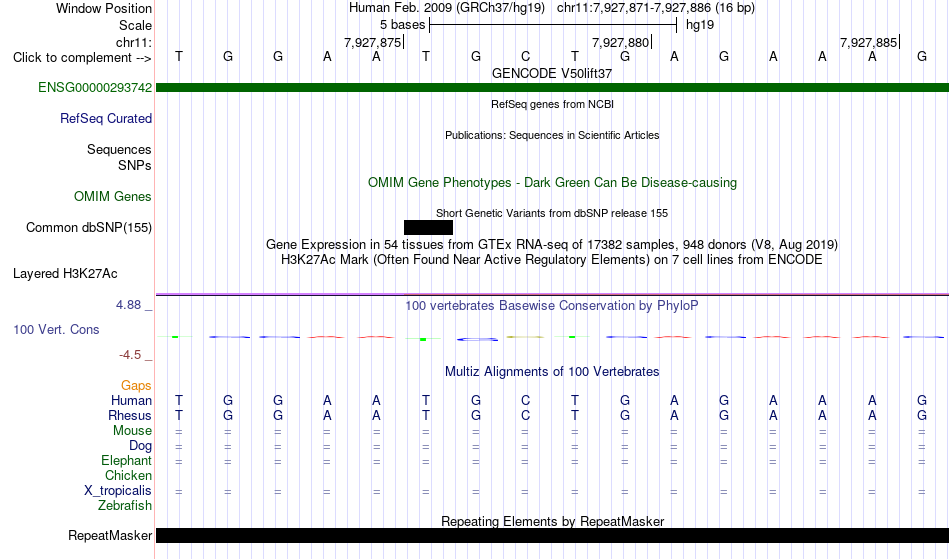
Task: Click the Window Position label
Action: (104, 9)
